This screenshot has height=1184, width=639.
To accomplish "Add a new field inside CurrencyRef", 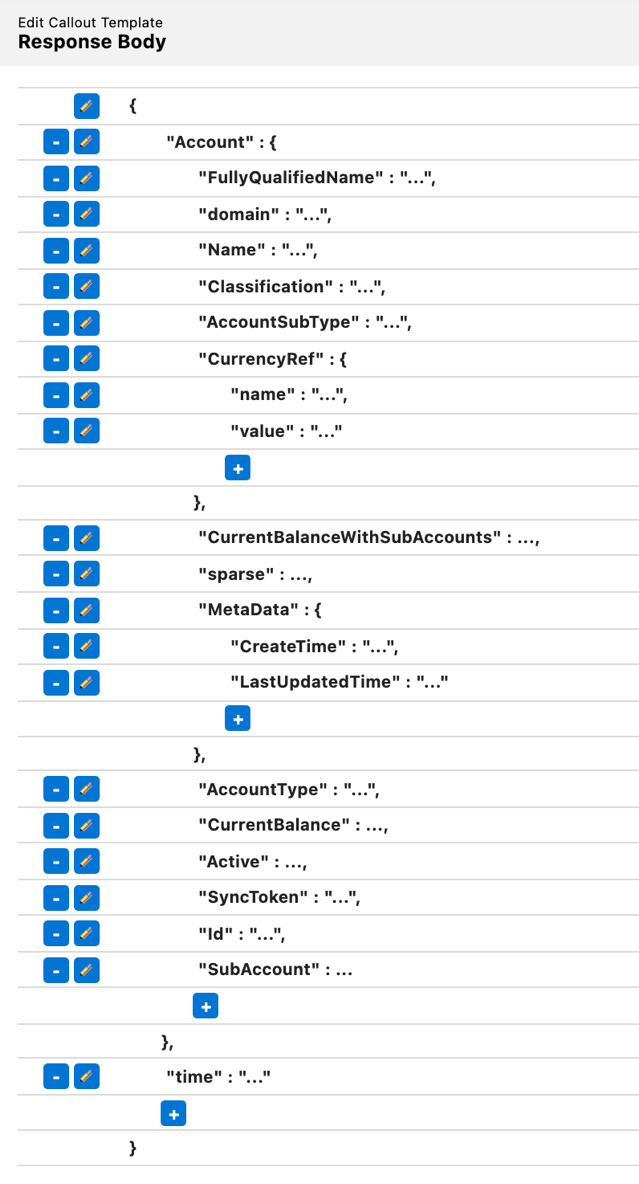I will click(237, 467).
